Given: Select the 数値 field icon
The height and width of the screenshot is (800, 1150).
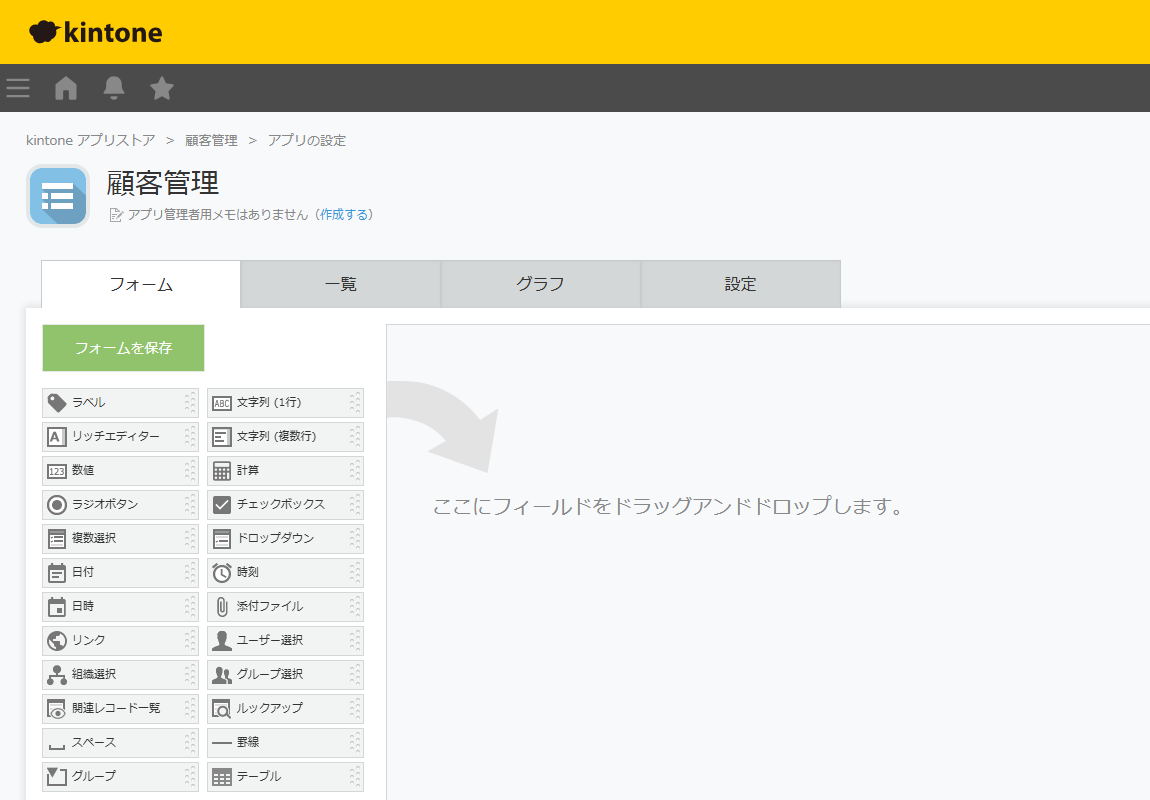Looking at the screenshot, I should coord(56,471).
